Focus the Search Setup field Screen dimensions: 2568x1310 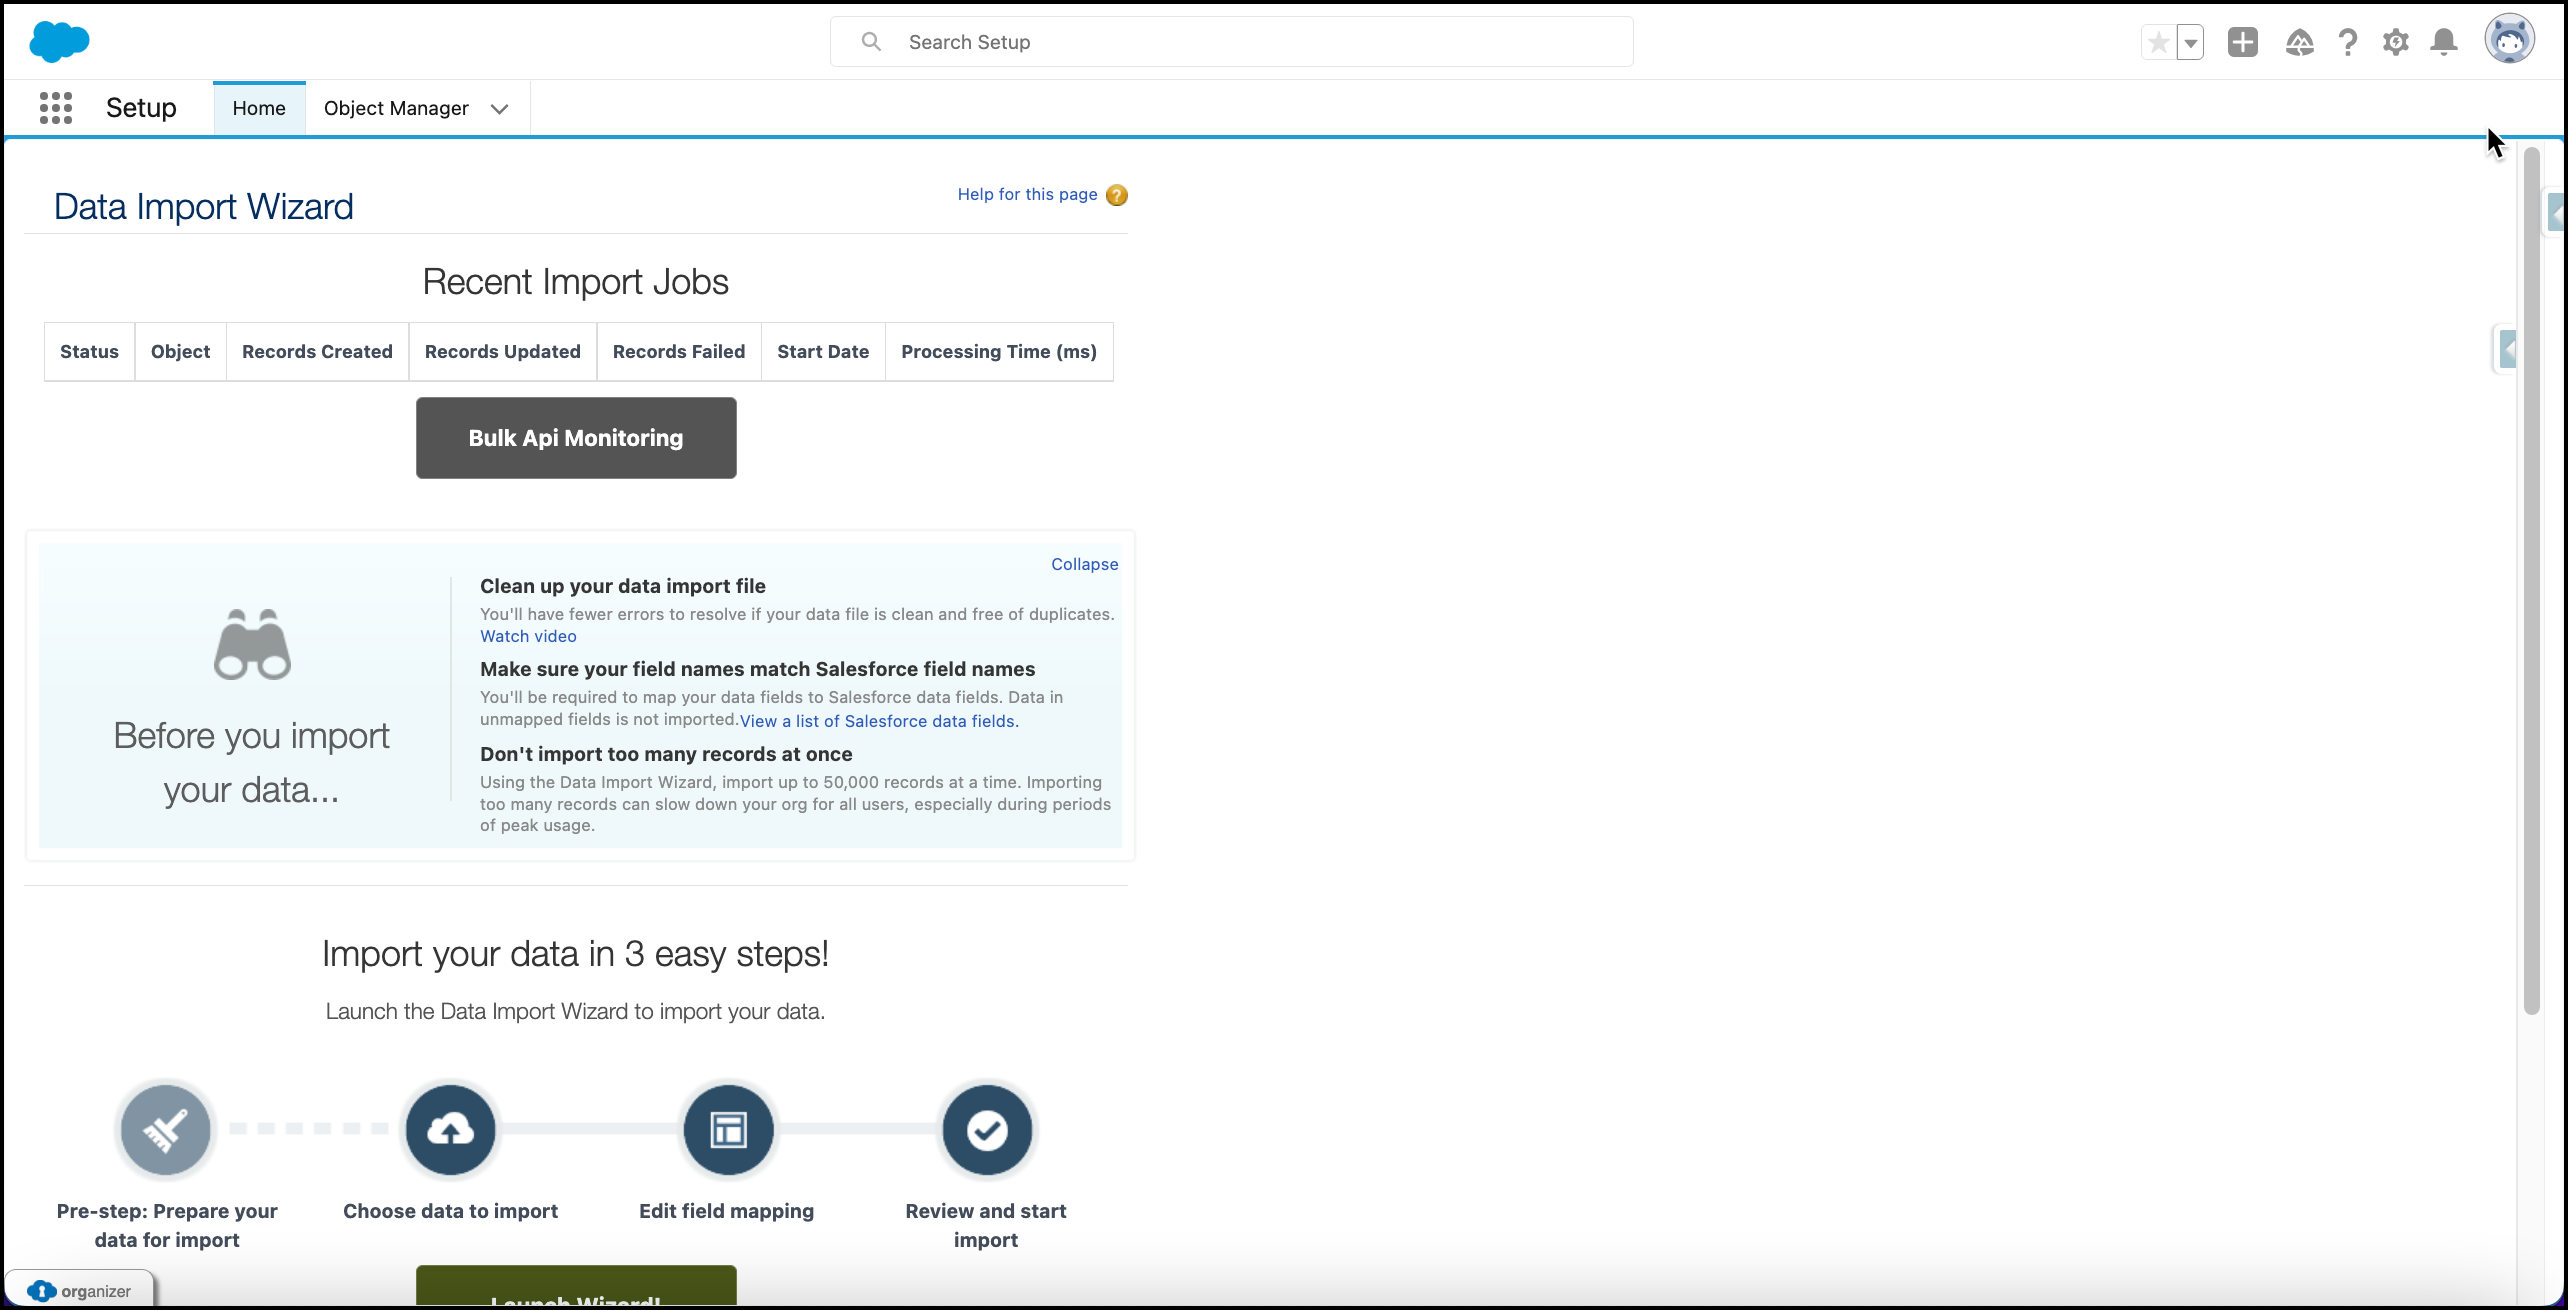pos(1232,42)
